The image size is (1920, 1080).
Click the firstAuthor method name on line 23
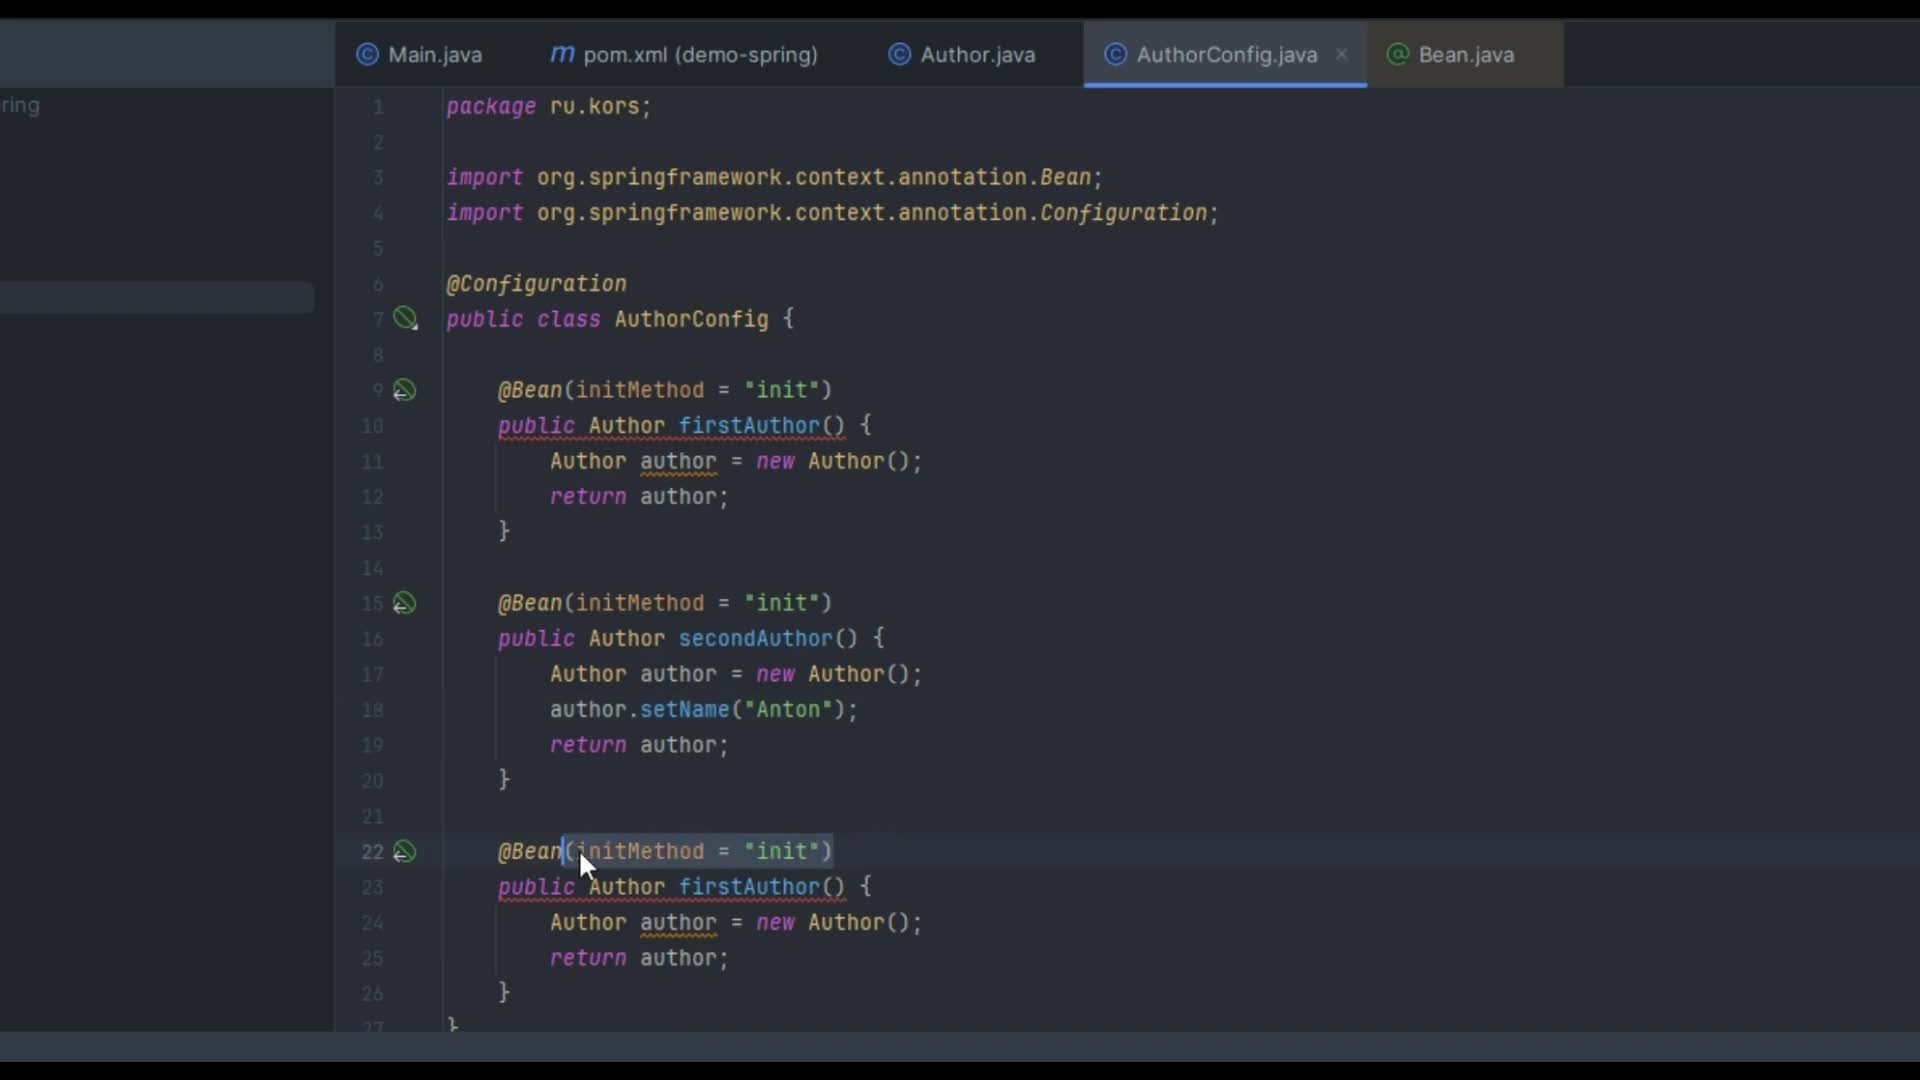coord(749,887)
